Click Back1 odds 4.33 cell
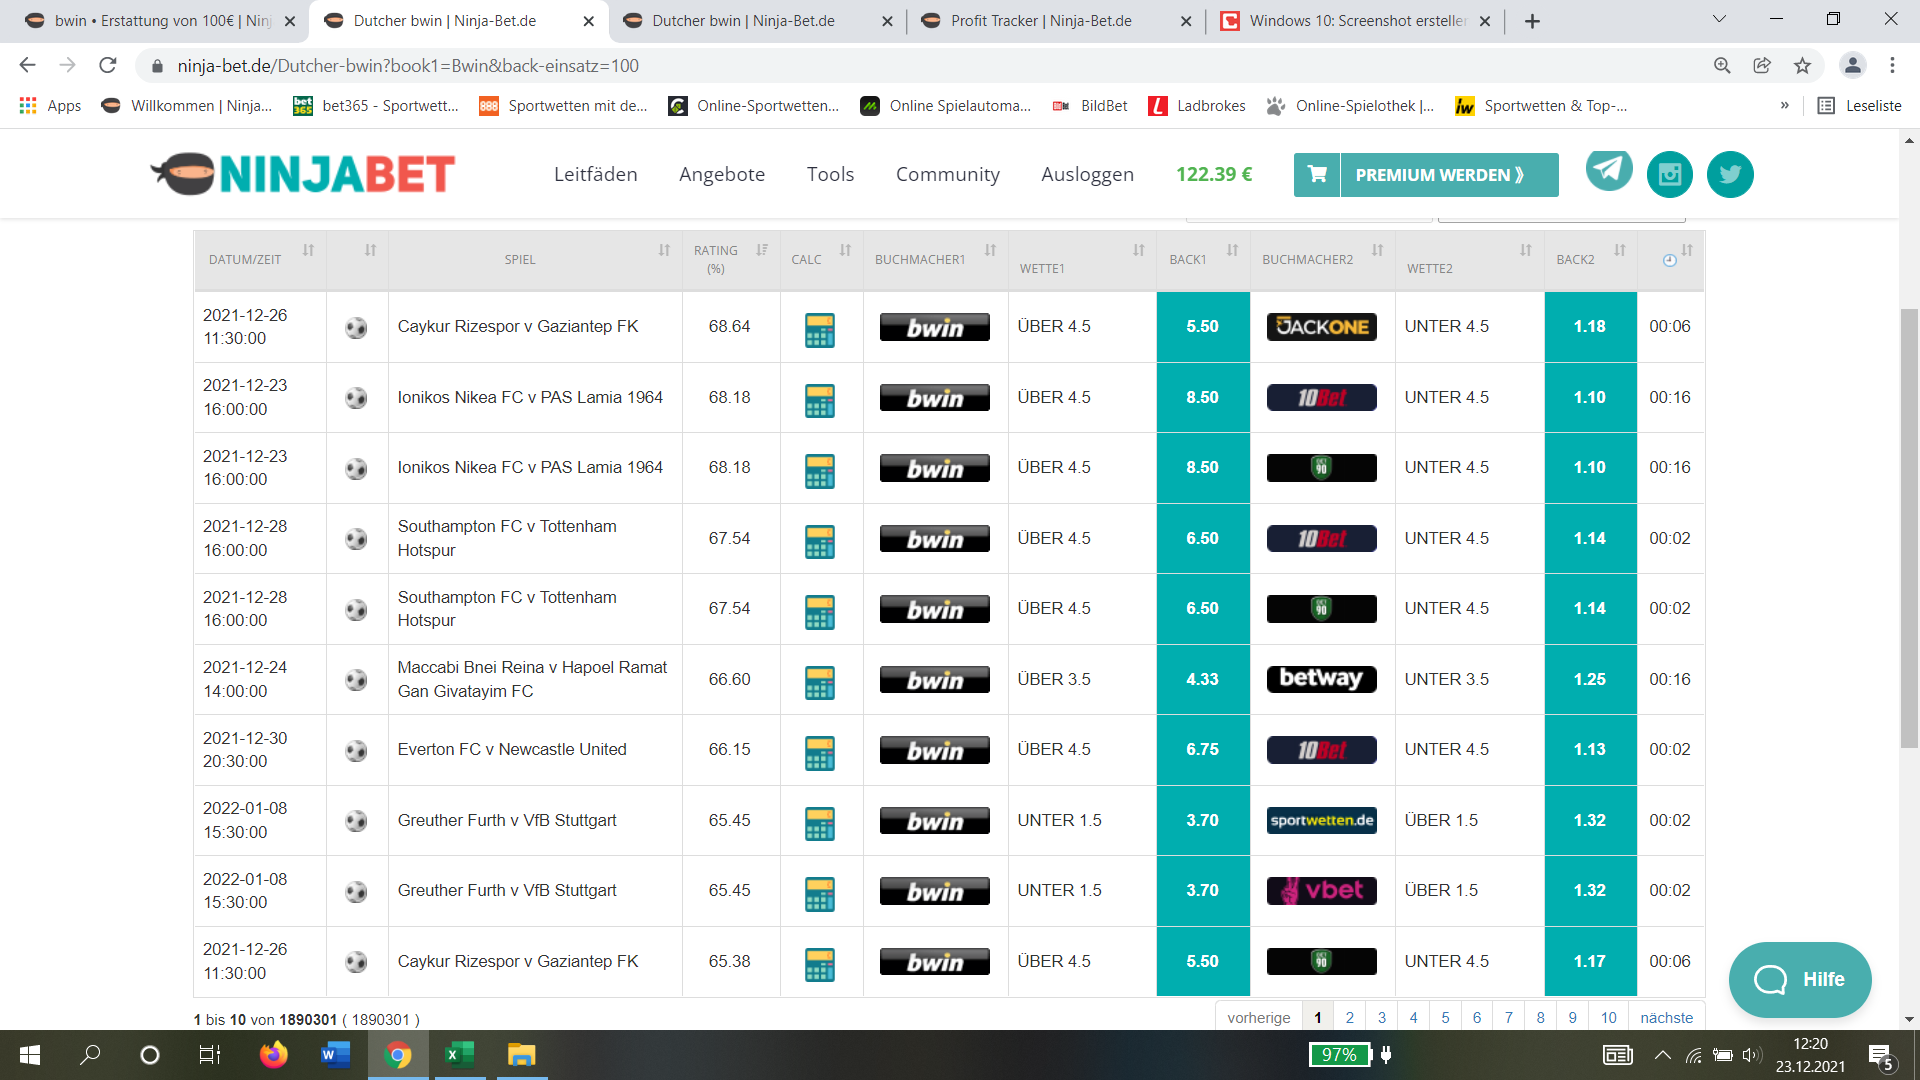Image resolution: width=1920 pixels, height=1080 pixels. click(1203, 679)
